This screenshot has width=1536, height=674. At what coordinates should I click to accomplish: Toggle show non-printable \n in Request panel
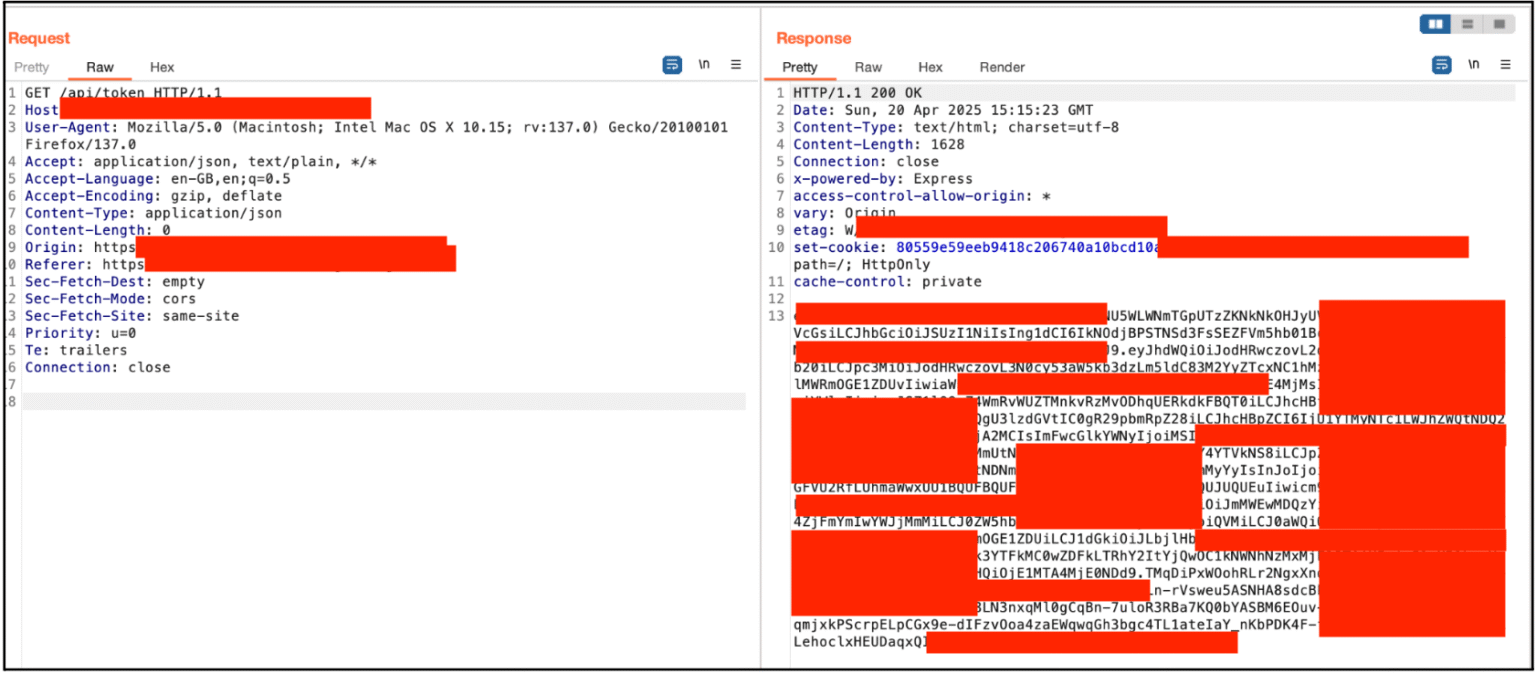(x=704, y=65)
